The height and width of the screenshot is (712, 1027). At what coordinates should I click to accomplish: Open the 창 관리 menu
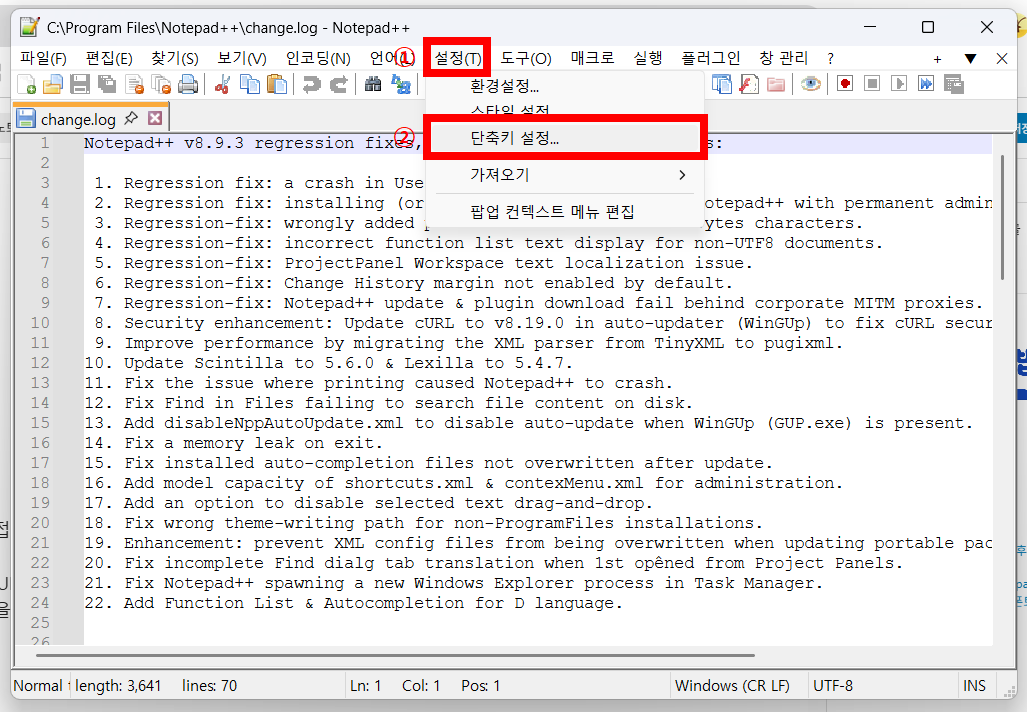(x=783, y=58)
